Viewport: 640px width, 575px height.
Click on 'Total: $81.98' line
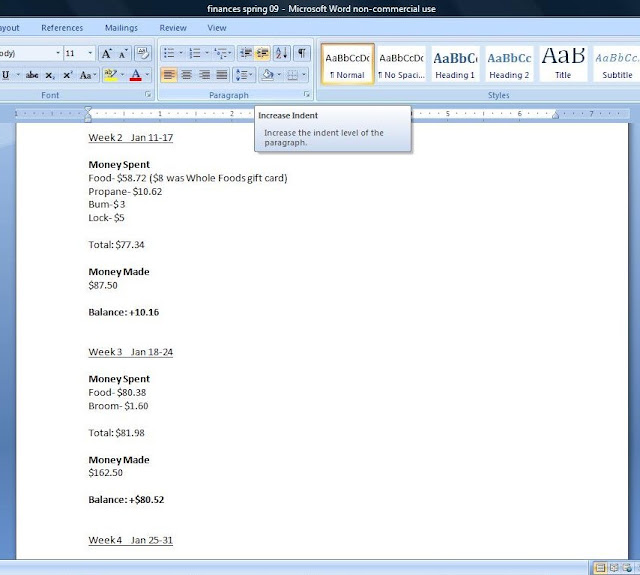coord(116,433)
